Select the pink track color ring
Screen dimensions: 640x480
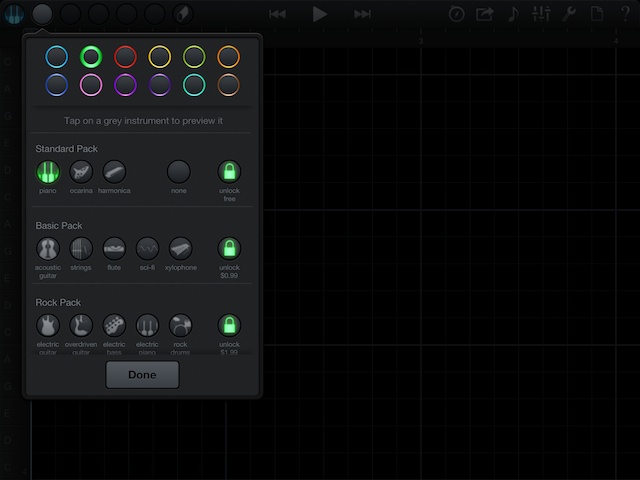coord(91,85)
